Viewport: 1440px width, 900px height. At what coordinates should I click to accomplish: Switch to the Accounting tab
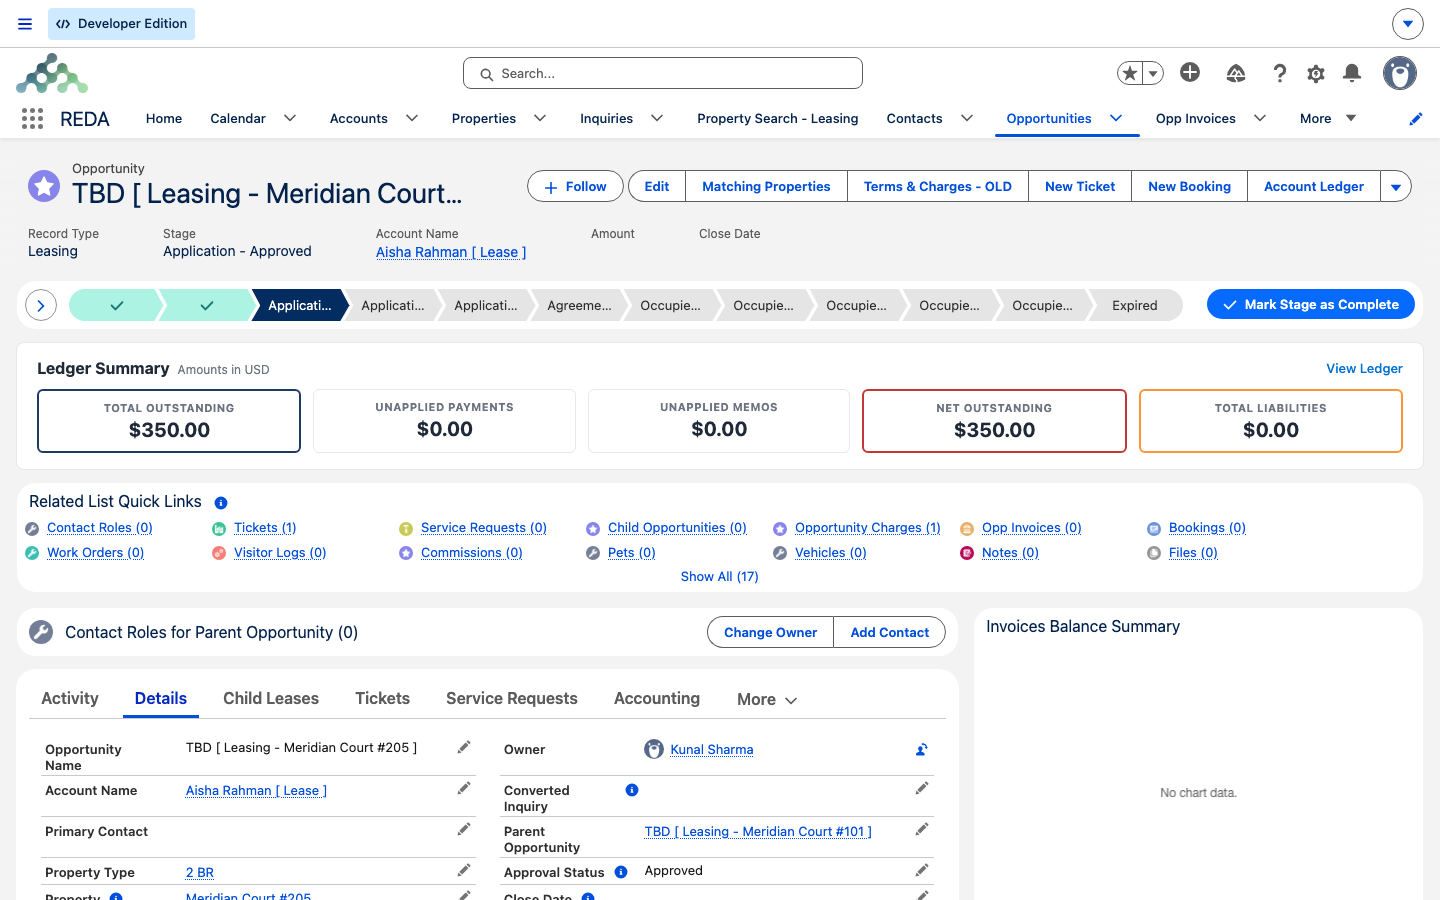click(x=657, y=698)
